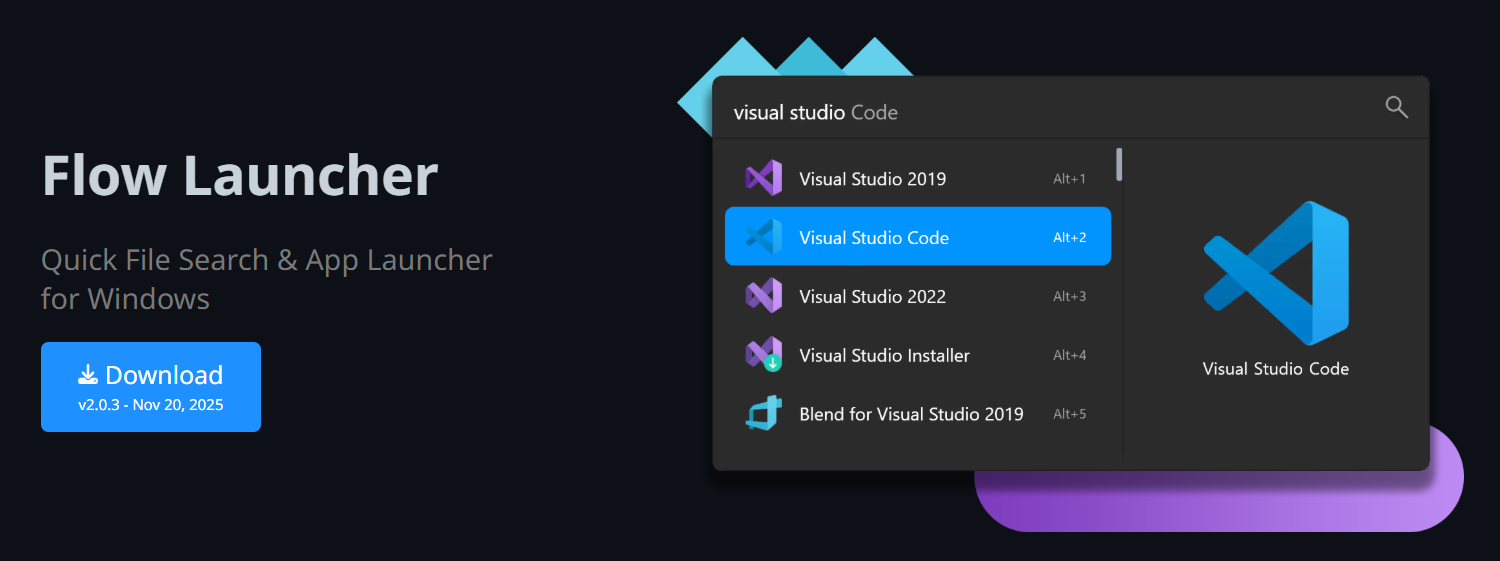Image resolution: width=1500 pixels, height=561 pixels.
Task: Click the 'Flow Launcher' heading
Action: [x=240, y=176]
